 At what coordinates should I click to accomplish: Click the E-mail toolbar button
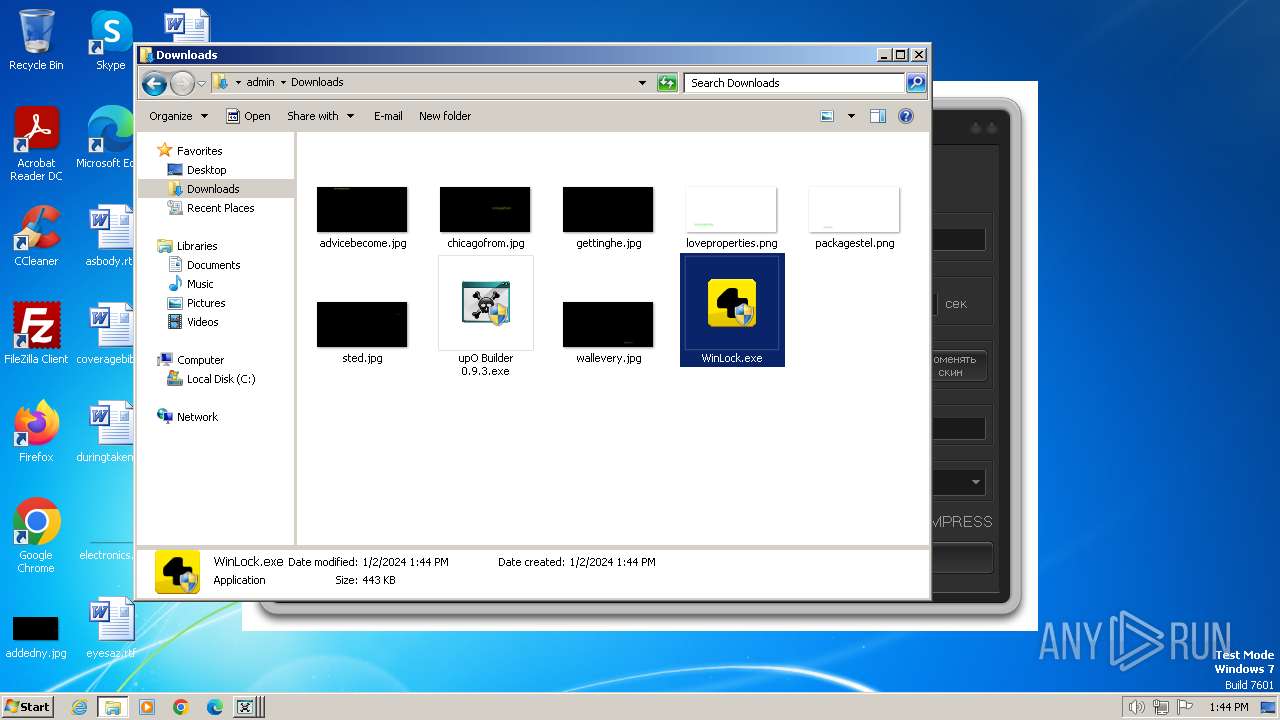388,116
